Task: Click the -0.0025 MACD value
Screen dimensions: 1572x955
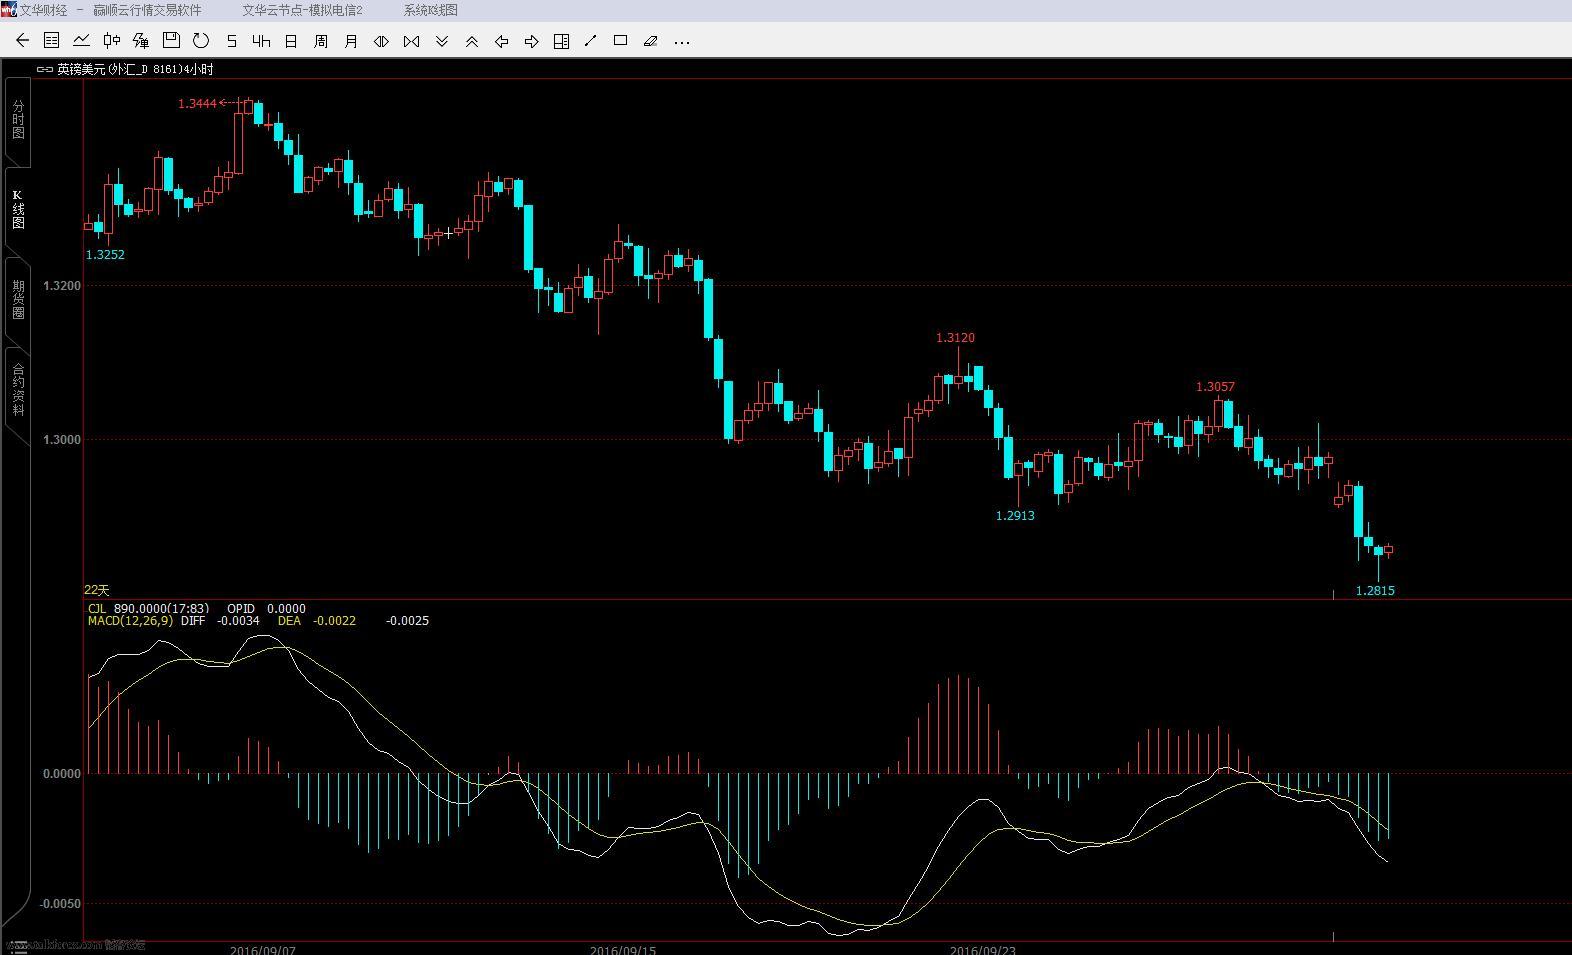Action: coord(407,621)
